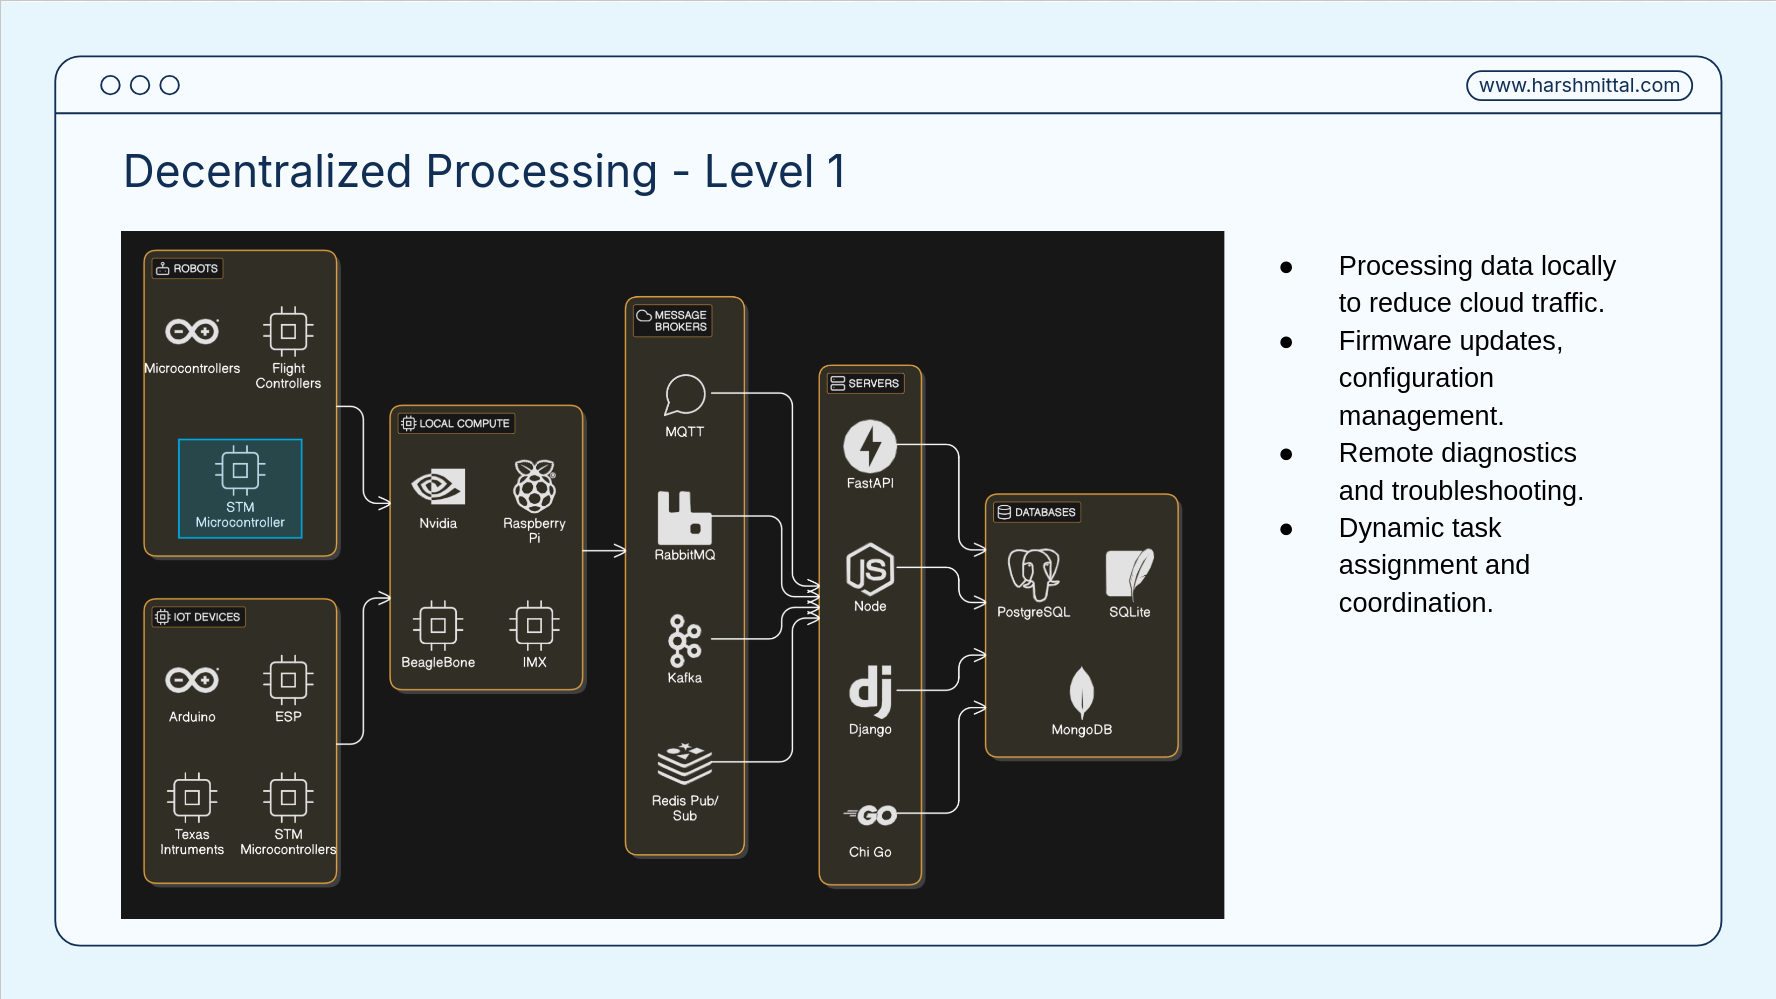Screen dimensions: 1776x999
Task: Click the DATABASES group label
Action: coord(1037,512)
